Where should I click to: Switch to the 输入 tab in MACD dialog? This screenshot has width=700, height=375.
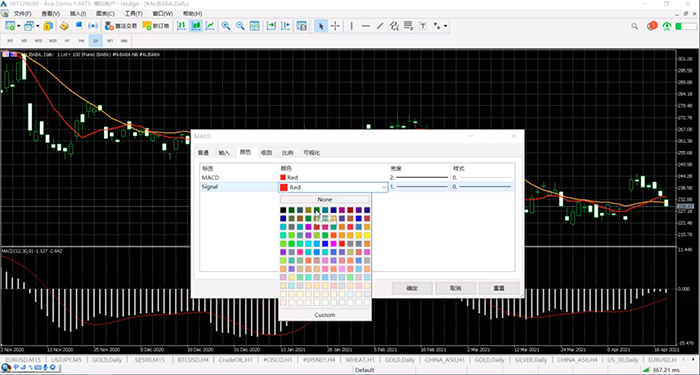[224, 153]
